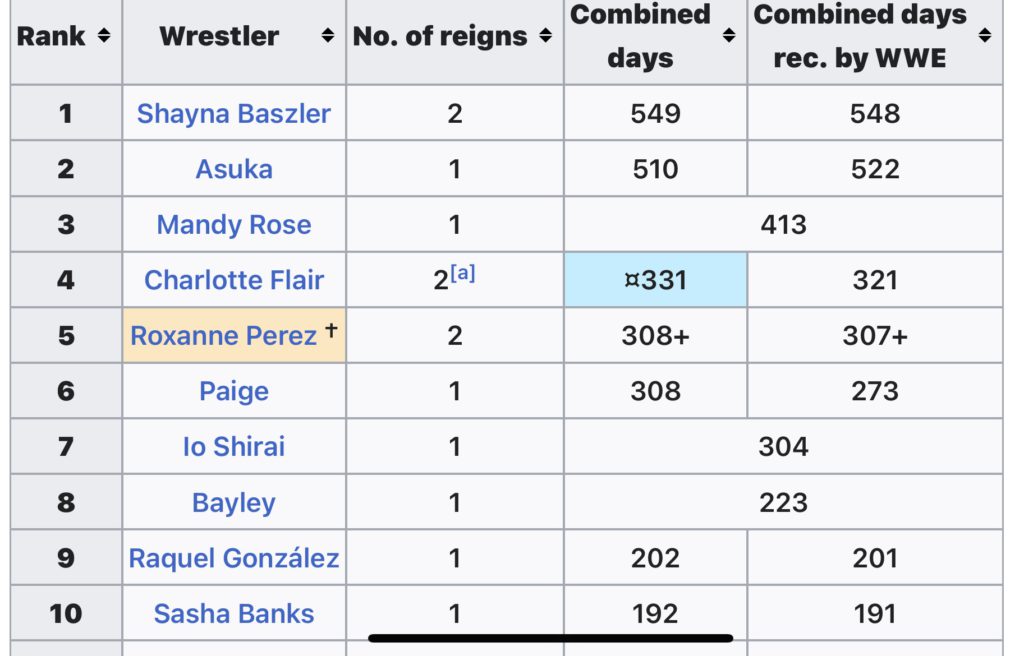Sort table by Rank column arrows
The image size is (1024, 656).
103,37
